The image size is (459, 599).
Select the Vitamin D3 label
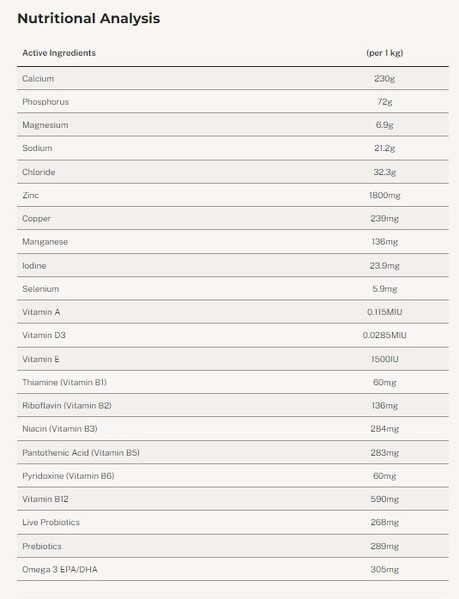tap(44, 335)
